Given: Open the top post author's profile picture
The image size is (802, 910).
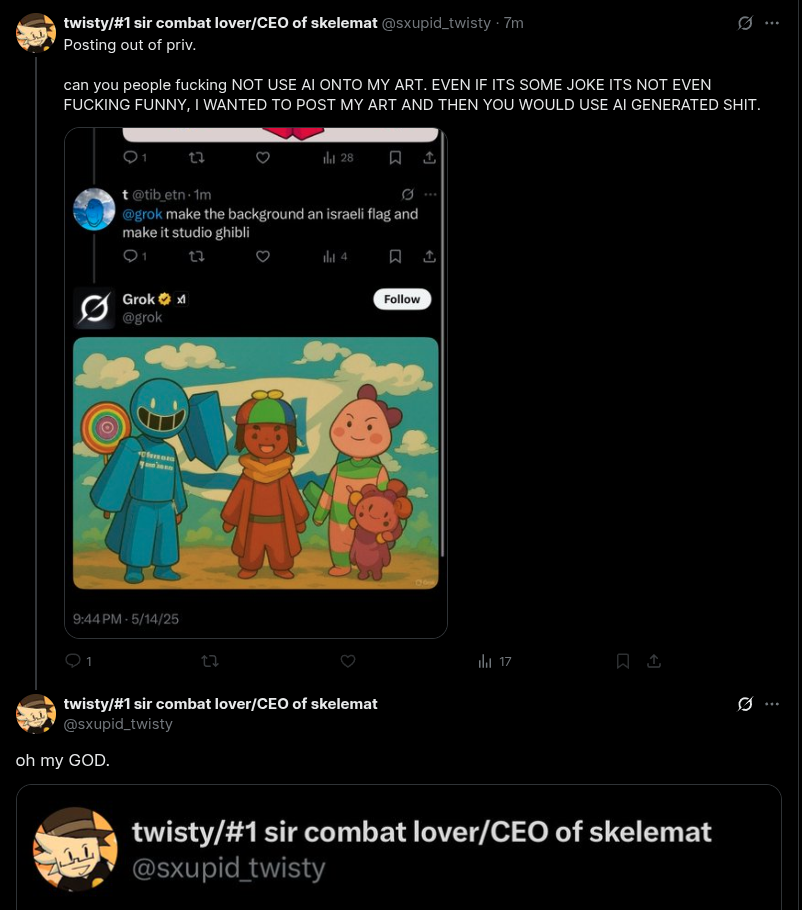Looking at the screenshot, I should [x=36, y=33].
